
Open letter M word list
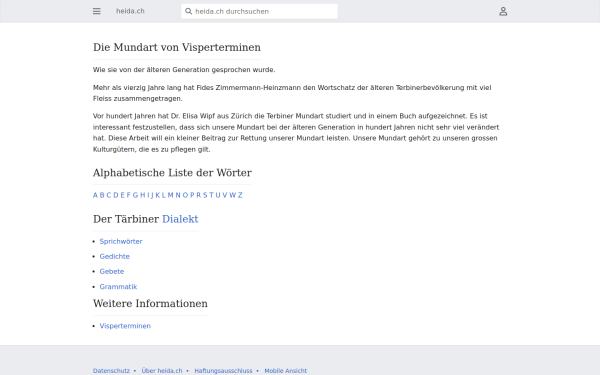point(171,195)
